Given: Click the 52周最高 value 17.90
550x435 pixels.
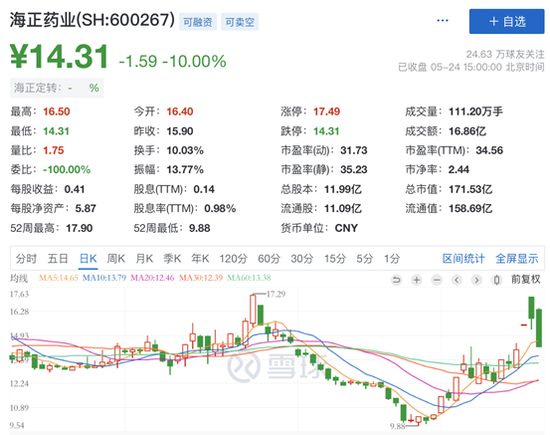Looking at the screenshot, I should pos(79,228).
